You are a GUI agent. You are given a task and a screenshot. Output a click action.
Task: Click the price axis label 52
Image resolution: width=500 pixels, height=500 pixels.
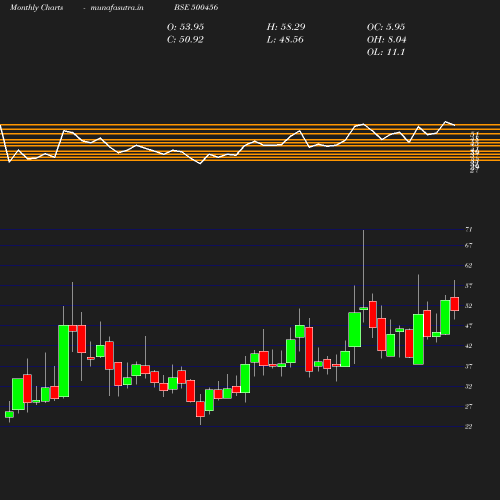click(x=469, y=306)
